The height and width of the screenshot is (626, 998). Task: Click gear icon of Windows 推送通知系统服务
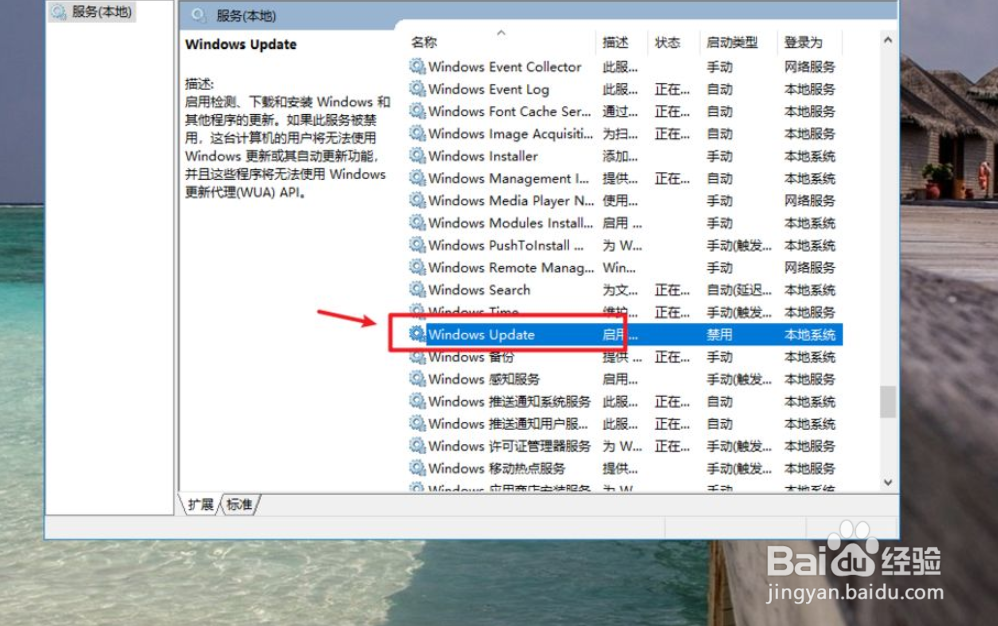click(x=417, y=401)
